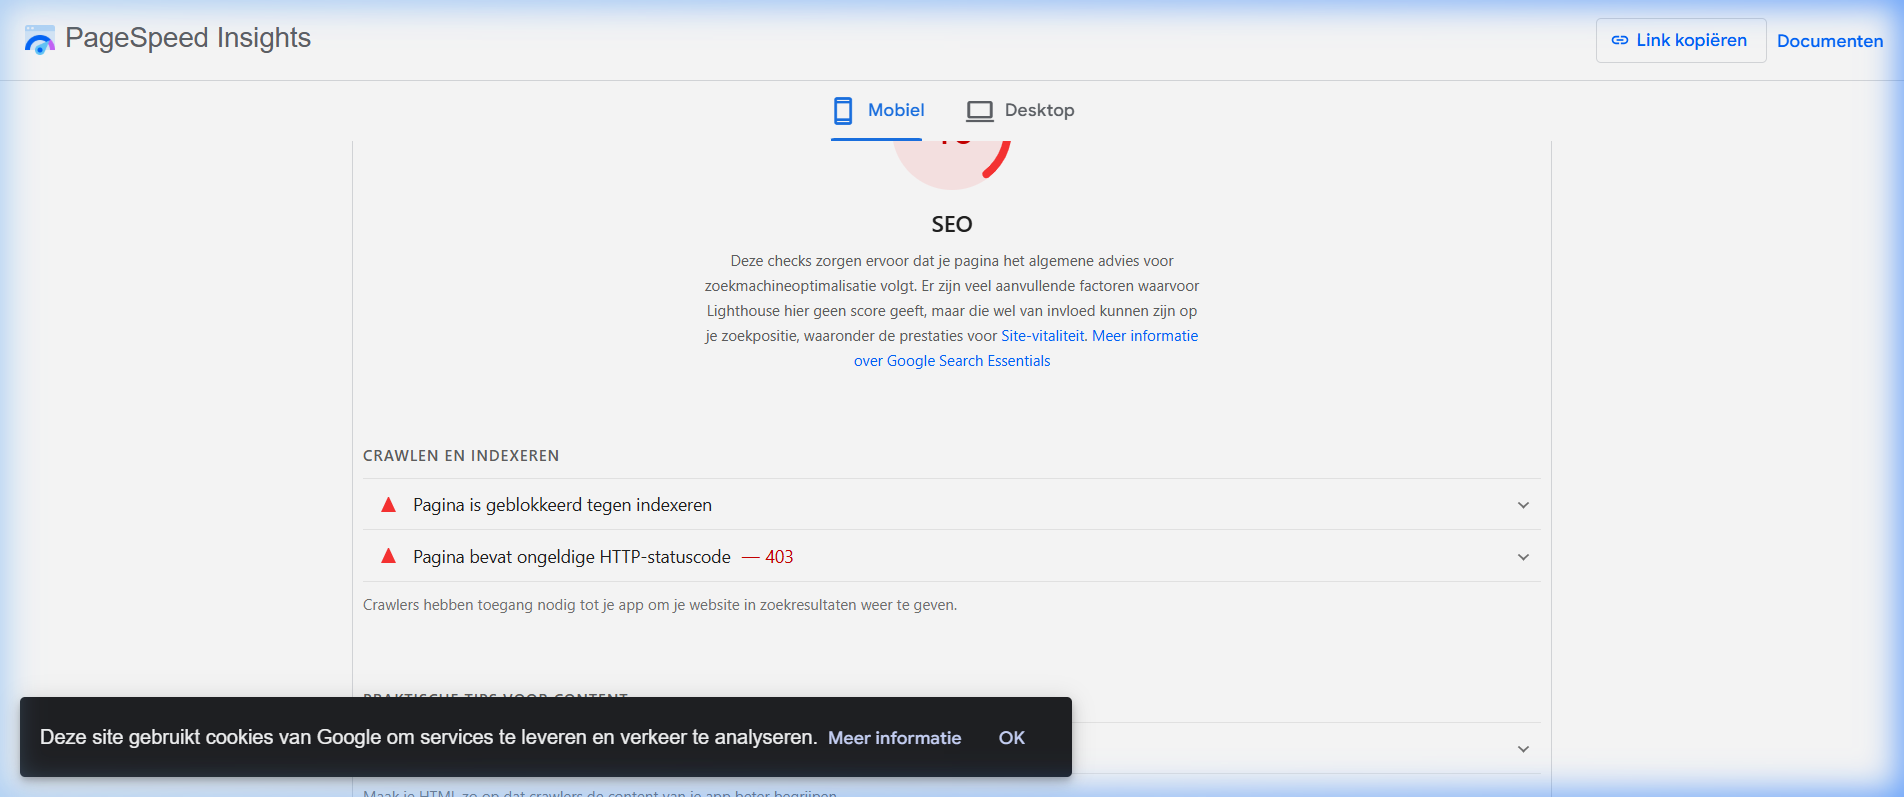Click the link icon in Link kopiëren

coord(1620,40)
